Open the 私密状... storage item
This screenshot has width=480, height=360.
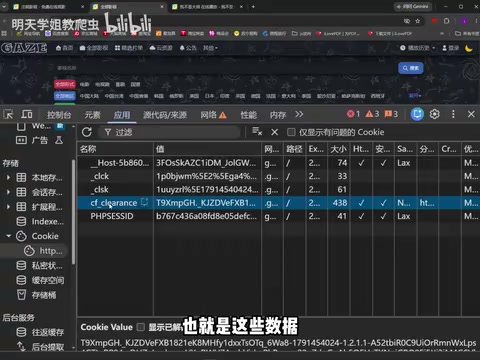[x=40, y=265]
